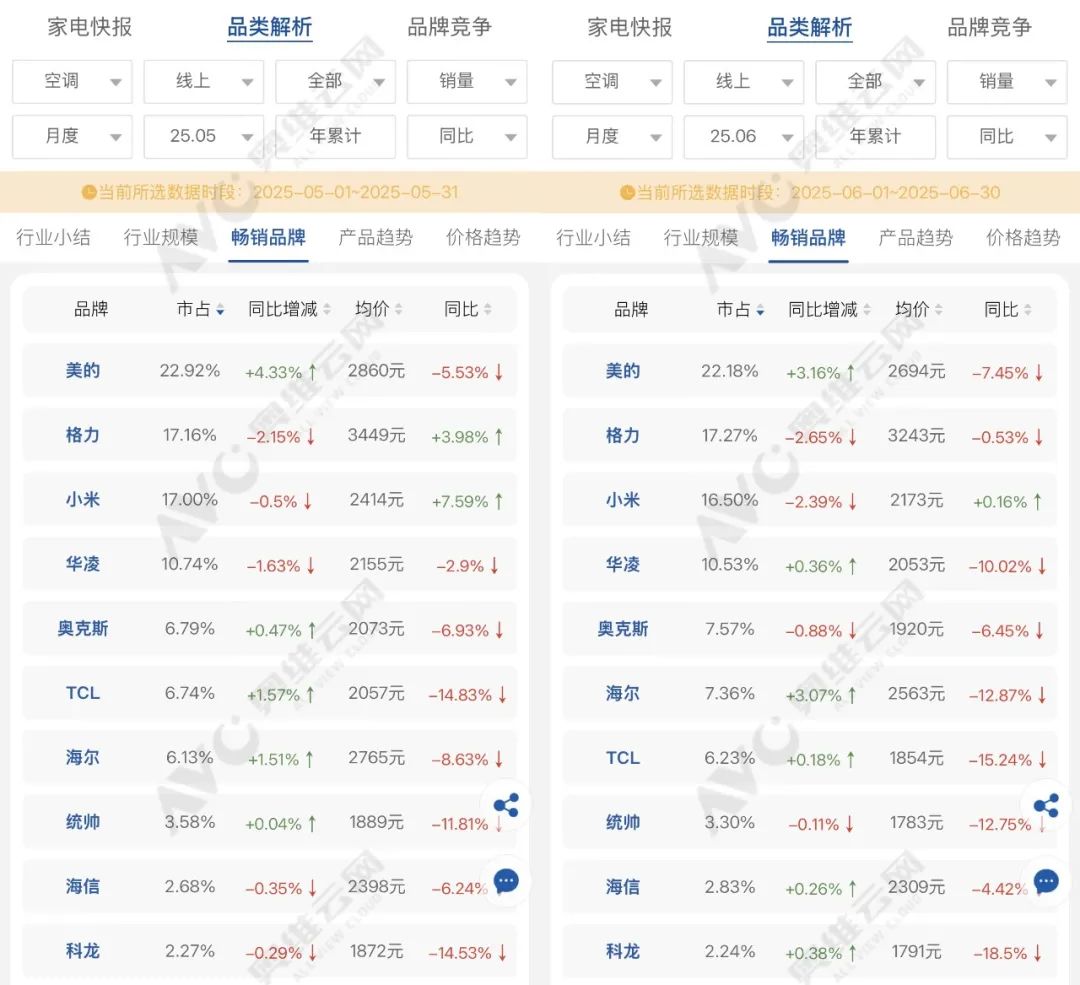Open 产品趋势 sub-tab in right panel
This screenshot has height=985, width=1080.
click(x=916, y=238)
